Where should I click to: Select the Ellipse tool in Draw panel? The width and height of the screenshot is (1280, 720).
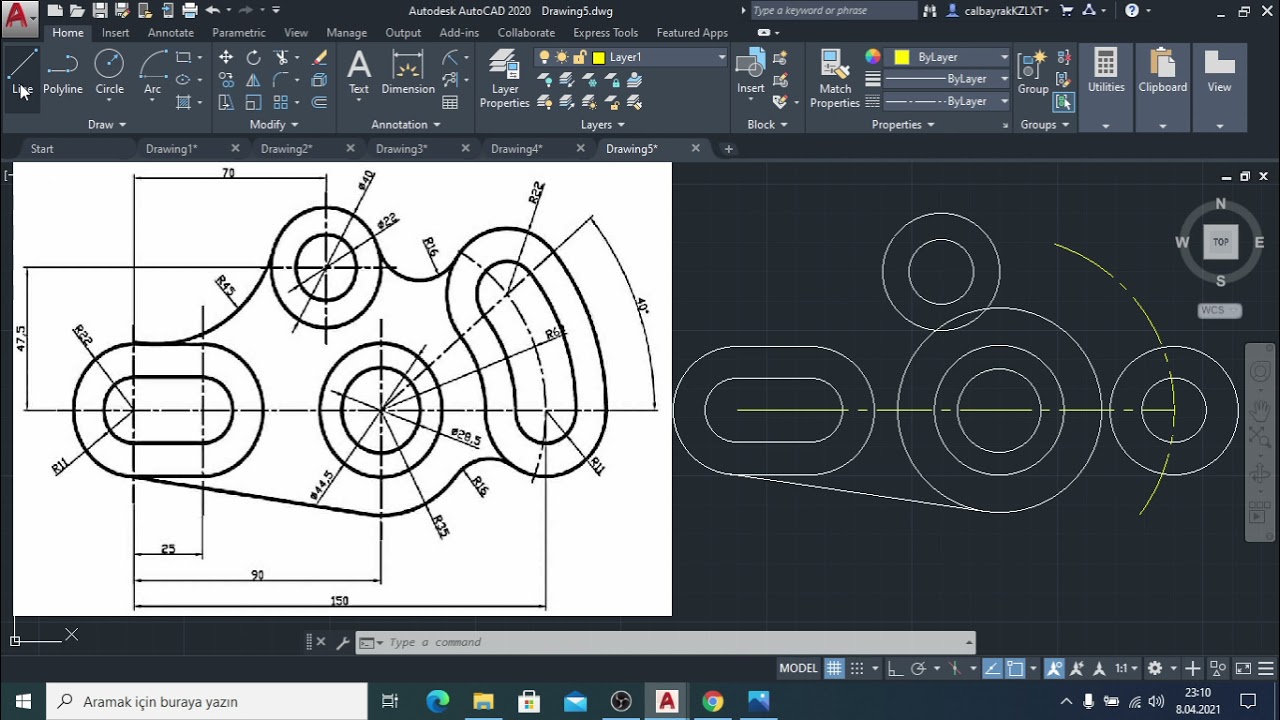[x=183, y=80]
